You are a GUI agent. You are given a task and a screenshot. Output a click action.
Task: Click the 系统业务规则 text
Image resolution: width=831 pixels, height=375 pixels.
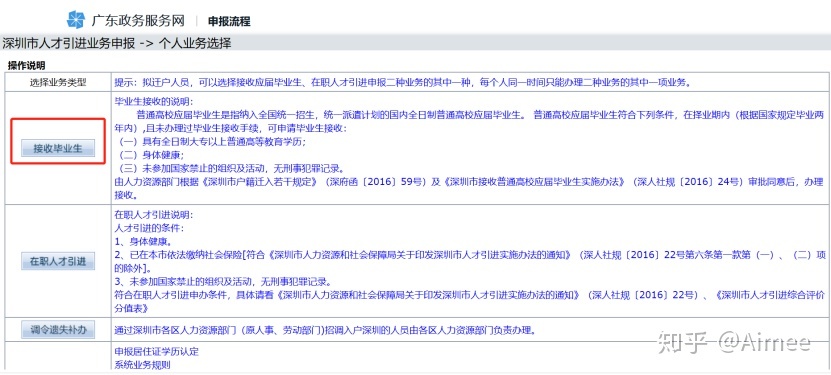pos(143,364)
